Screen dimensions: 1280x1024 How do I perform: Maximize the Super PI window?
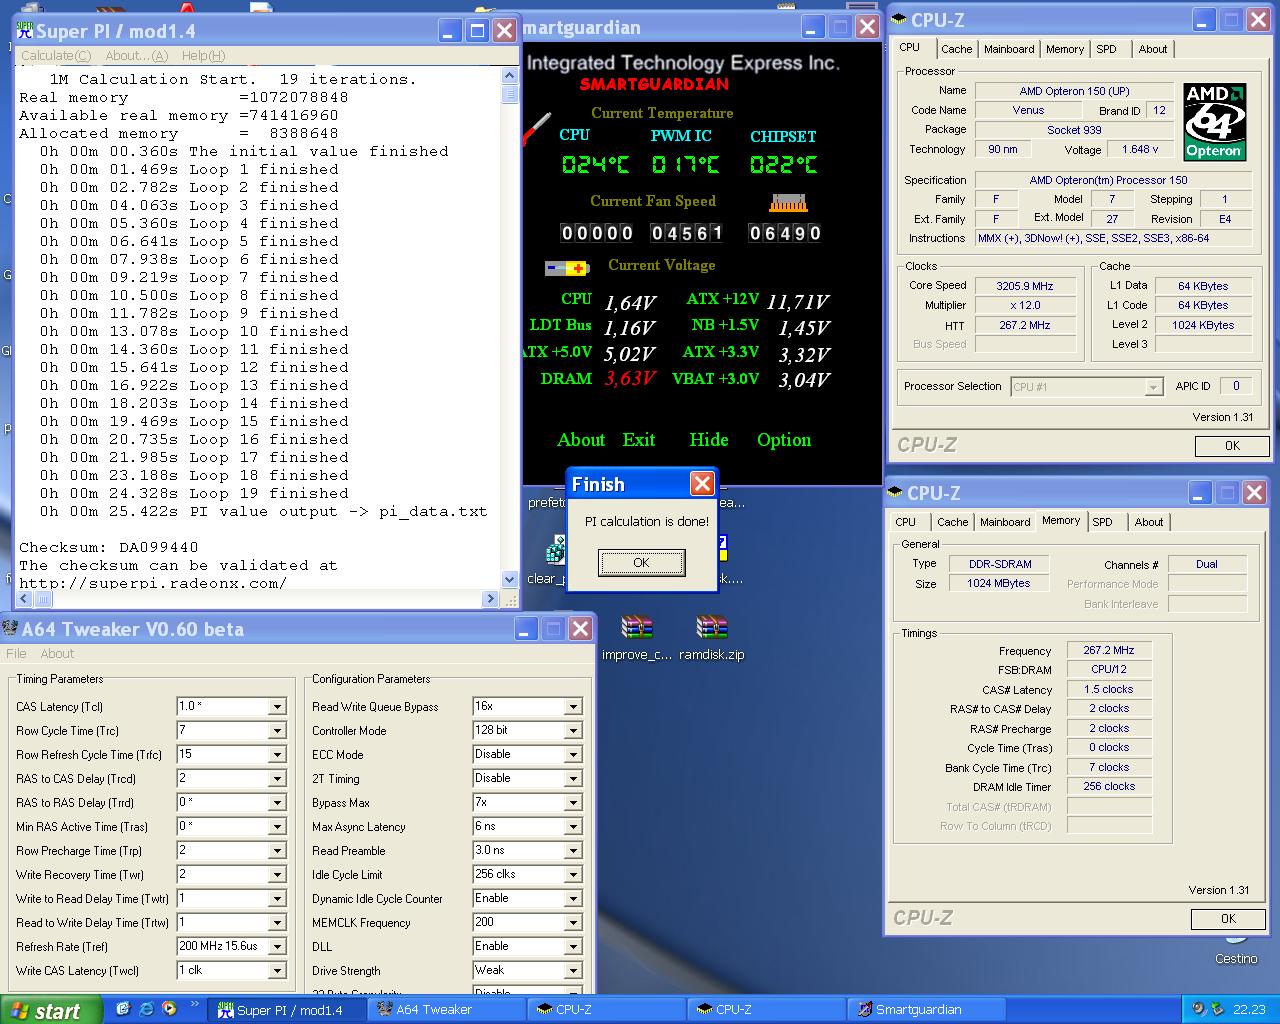point(478,31)
